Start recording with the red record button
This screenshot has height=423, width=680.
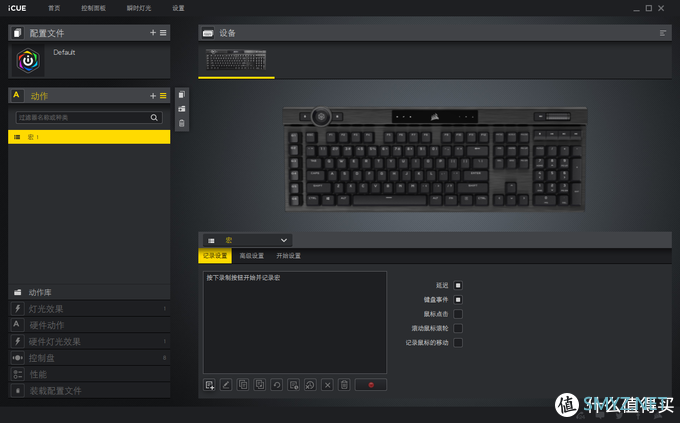coord(371,385)
